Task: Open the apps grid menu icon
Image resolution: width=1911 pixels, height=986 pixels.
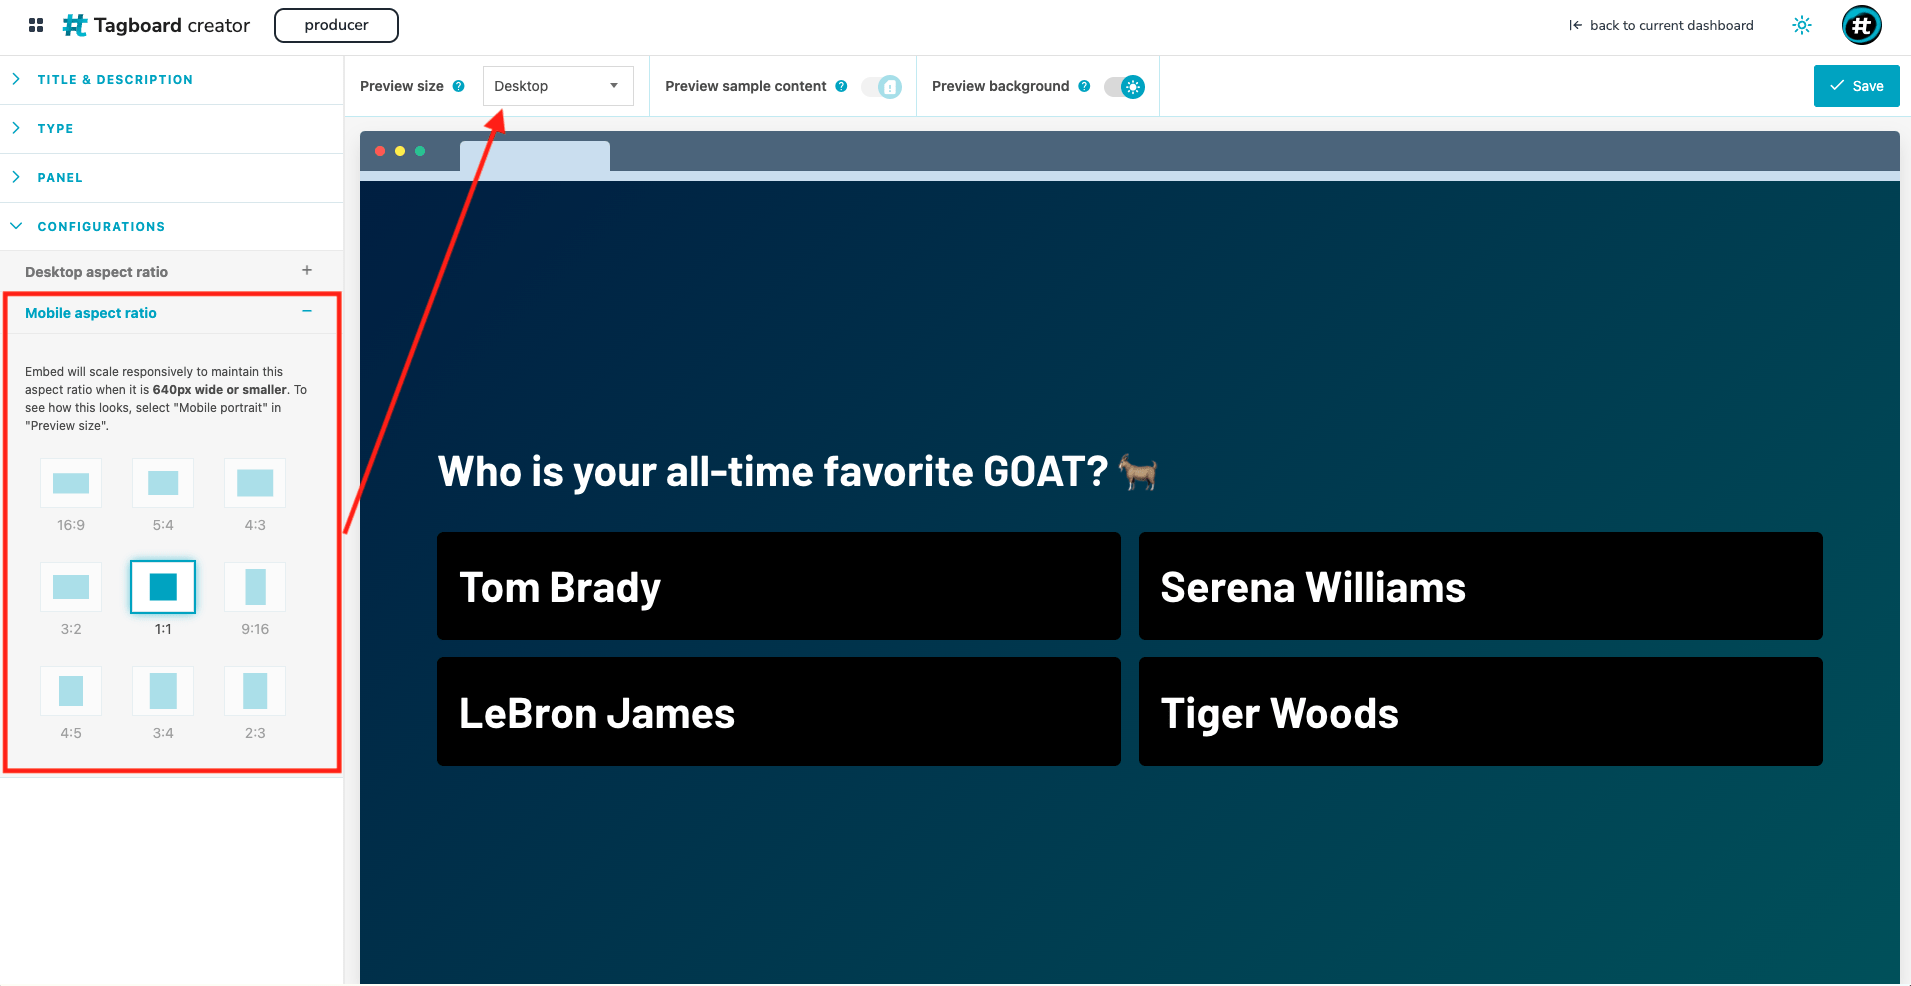Action: 36,25
